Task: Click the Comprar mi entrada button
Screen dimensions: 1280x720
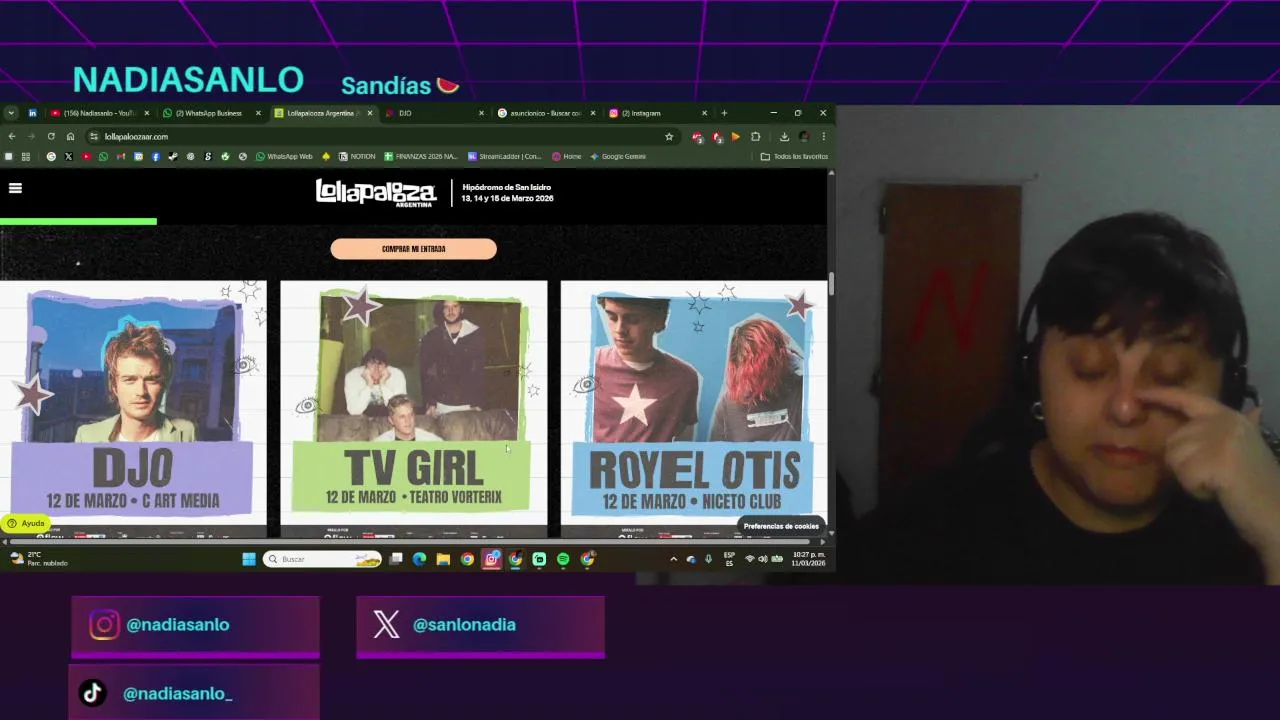Action: 413,249
